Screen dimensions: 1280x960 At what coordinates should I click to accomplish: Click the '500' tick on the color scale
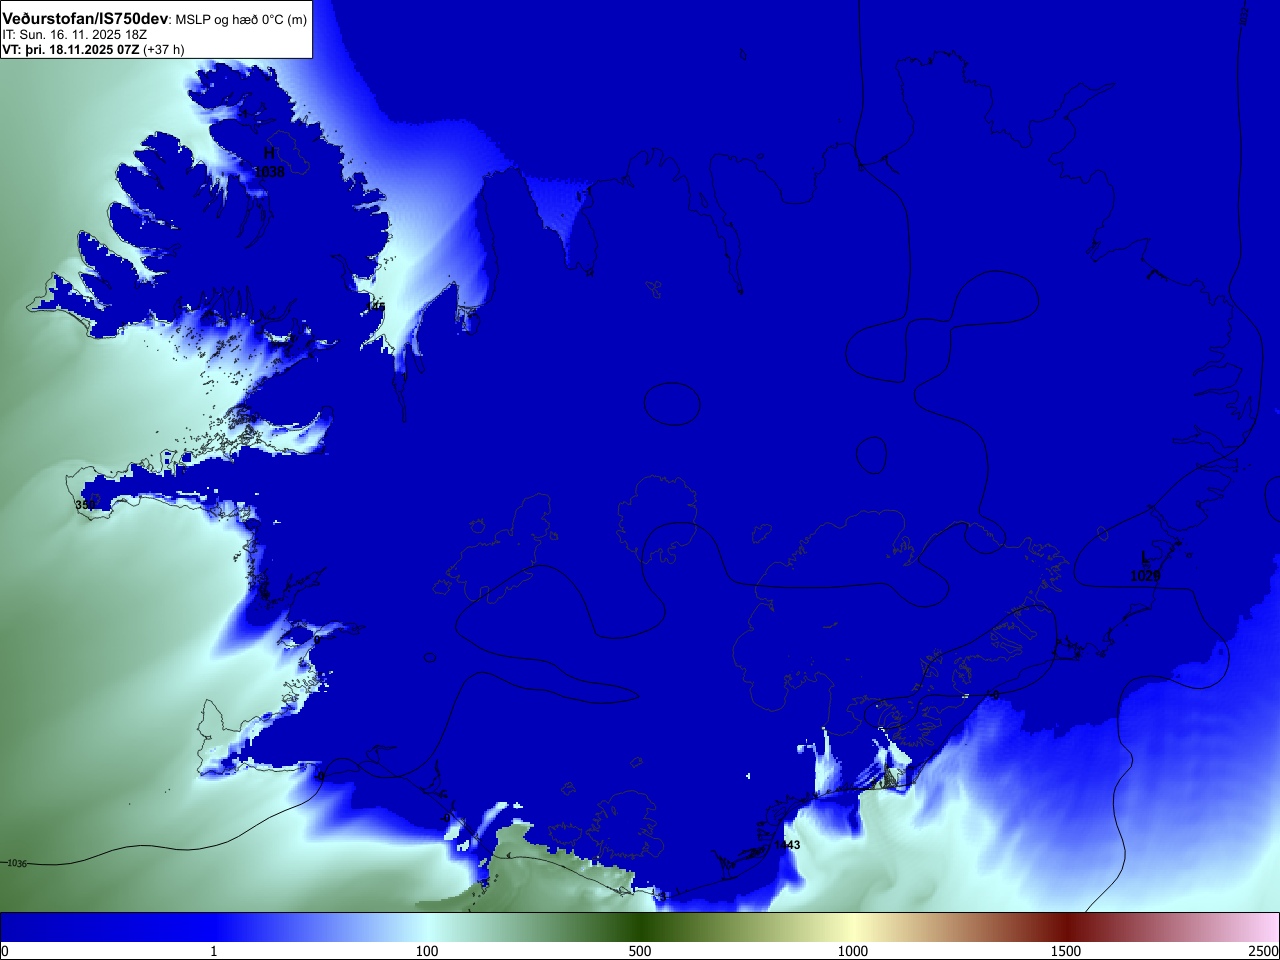640,951
